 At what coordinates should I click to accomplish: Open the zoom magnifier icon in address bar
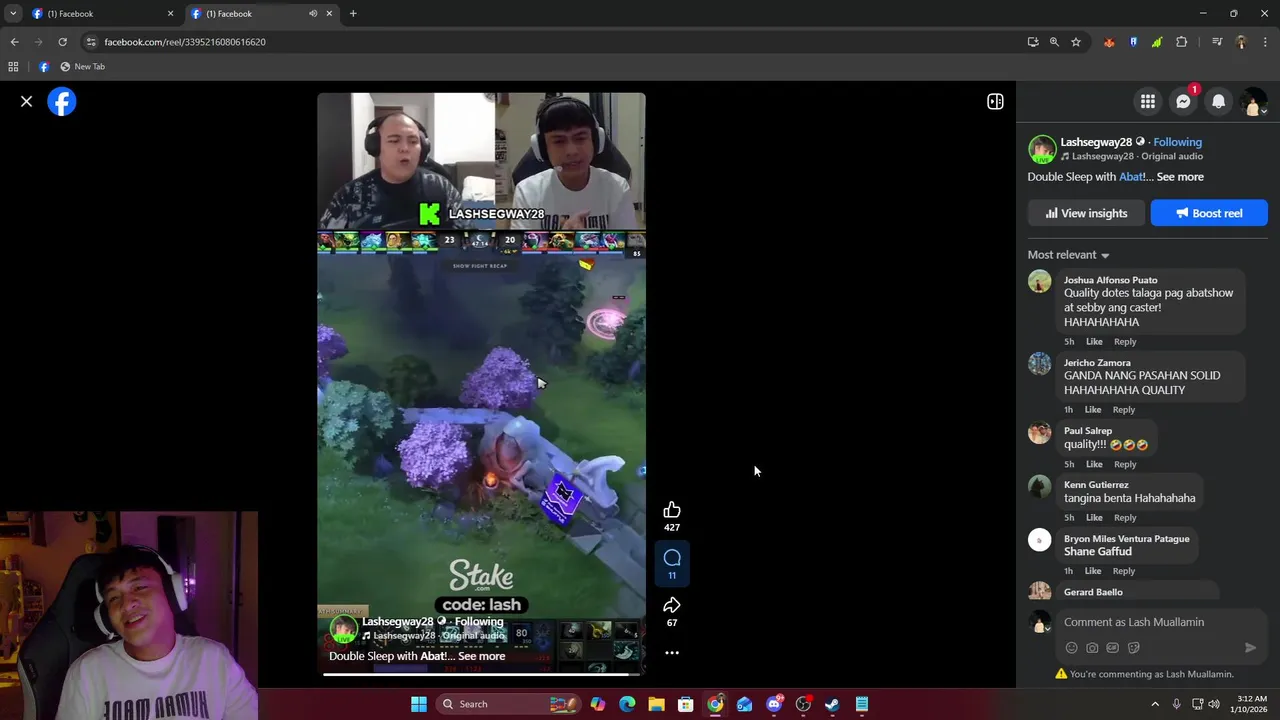click(1054, 42)
